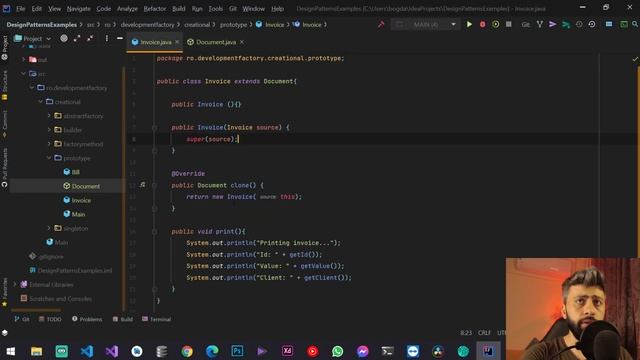Expand the singleton package
The height and width of the screenshot is (360, 640).
(49, 228)
